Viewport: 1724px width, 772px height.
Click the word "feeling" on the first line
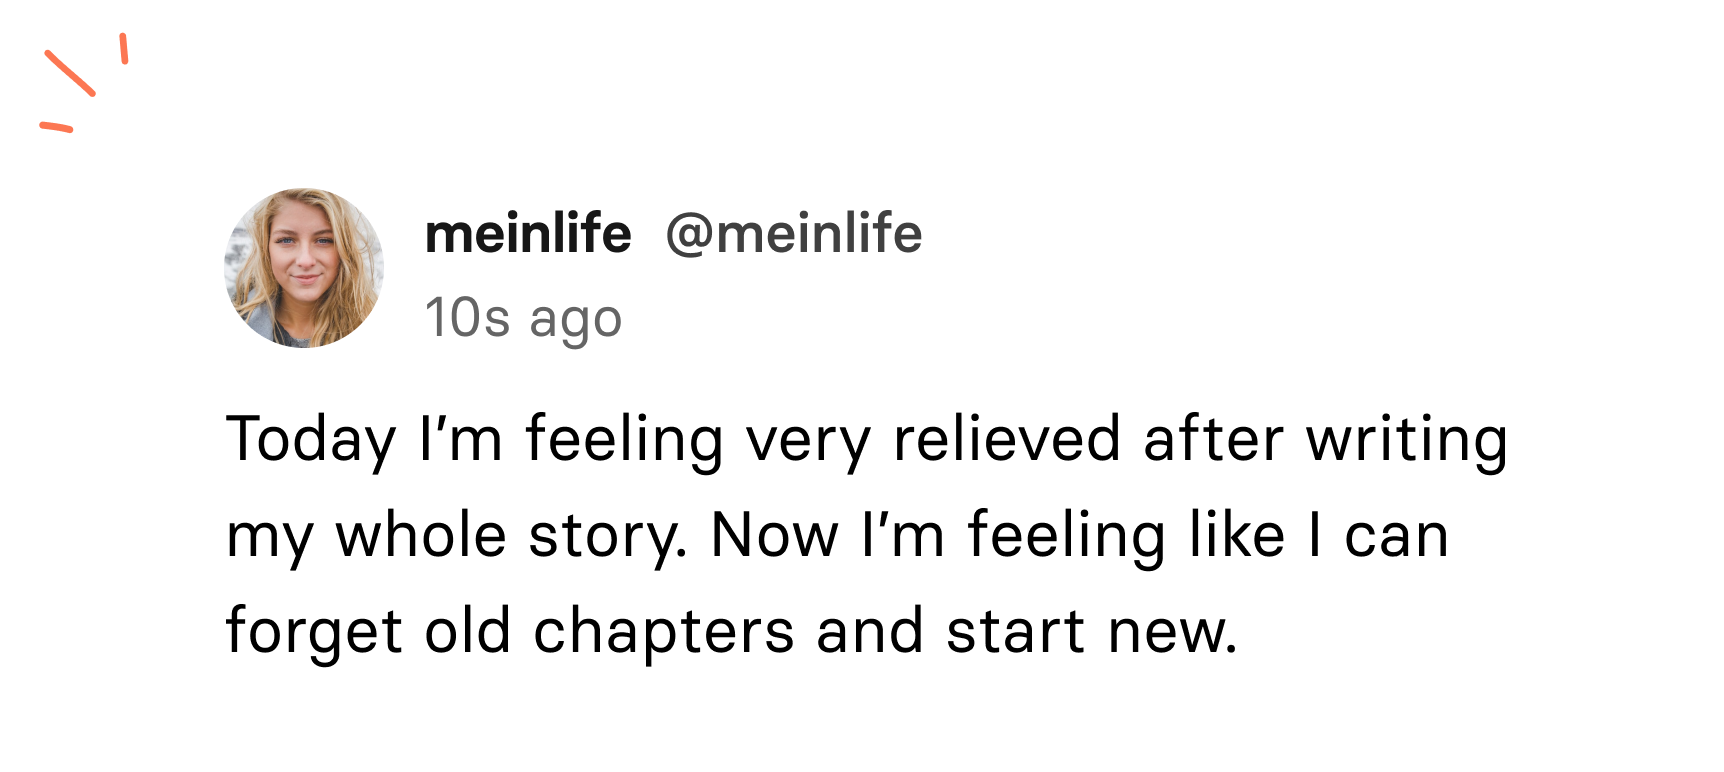pos(624,440)
